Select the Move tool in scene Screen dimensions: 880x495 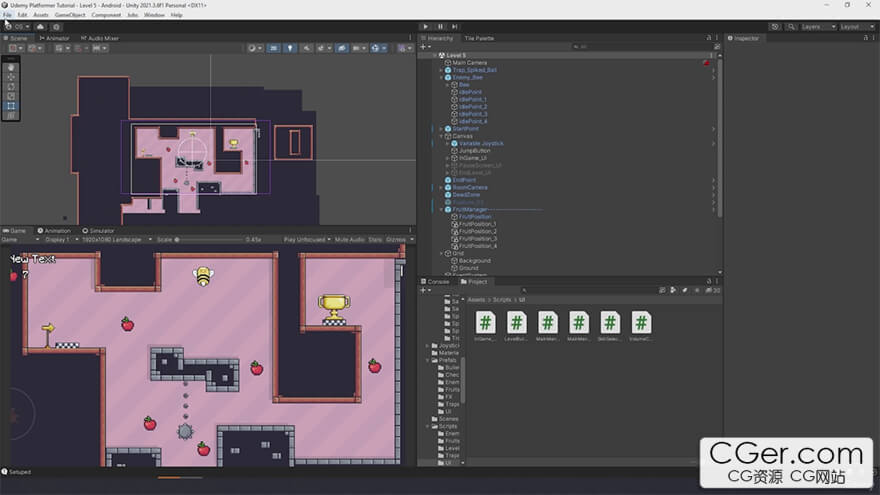pos(11,77)
